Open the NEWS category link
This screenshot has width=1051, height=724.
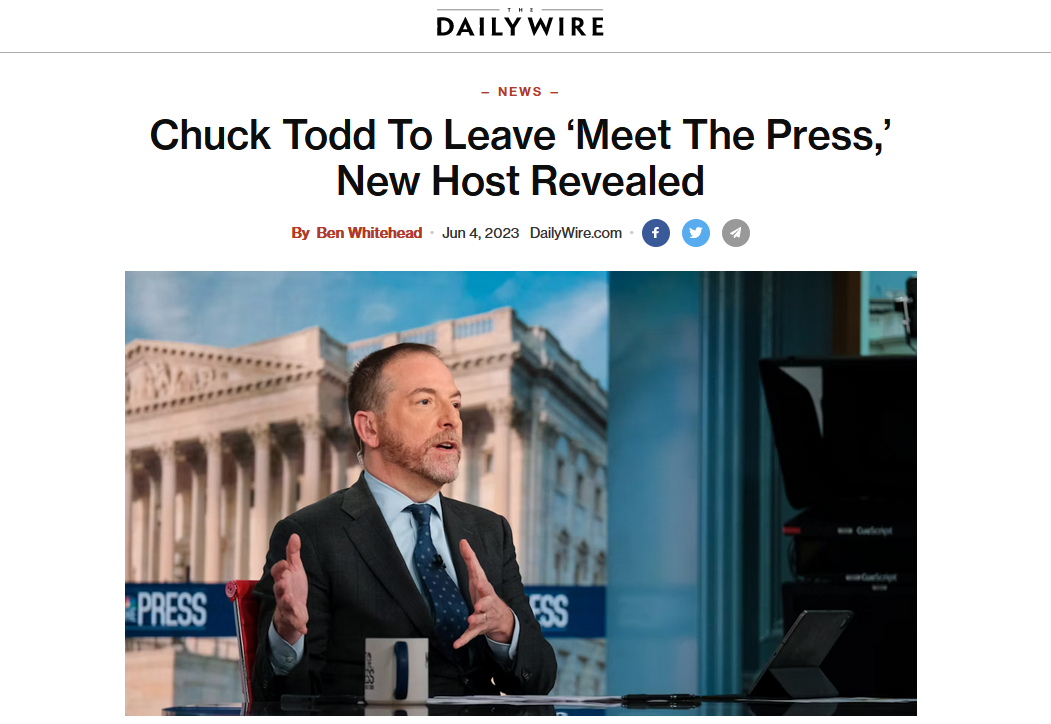520,92
